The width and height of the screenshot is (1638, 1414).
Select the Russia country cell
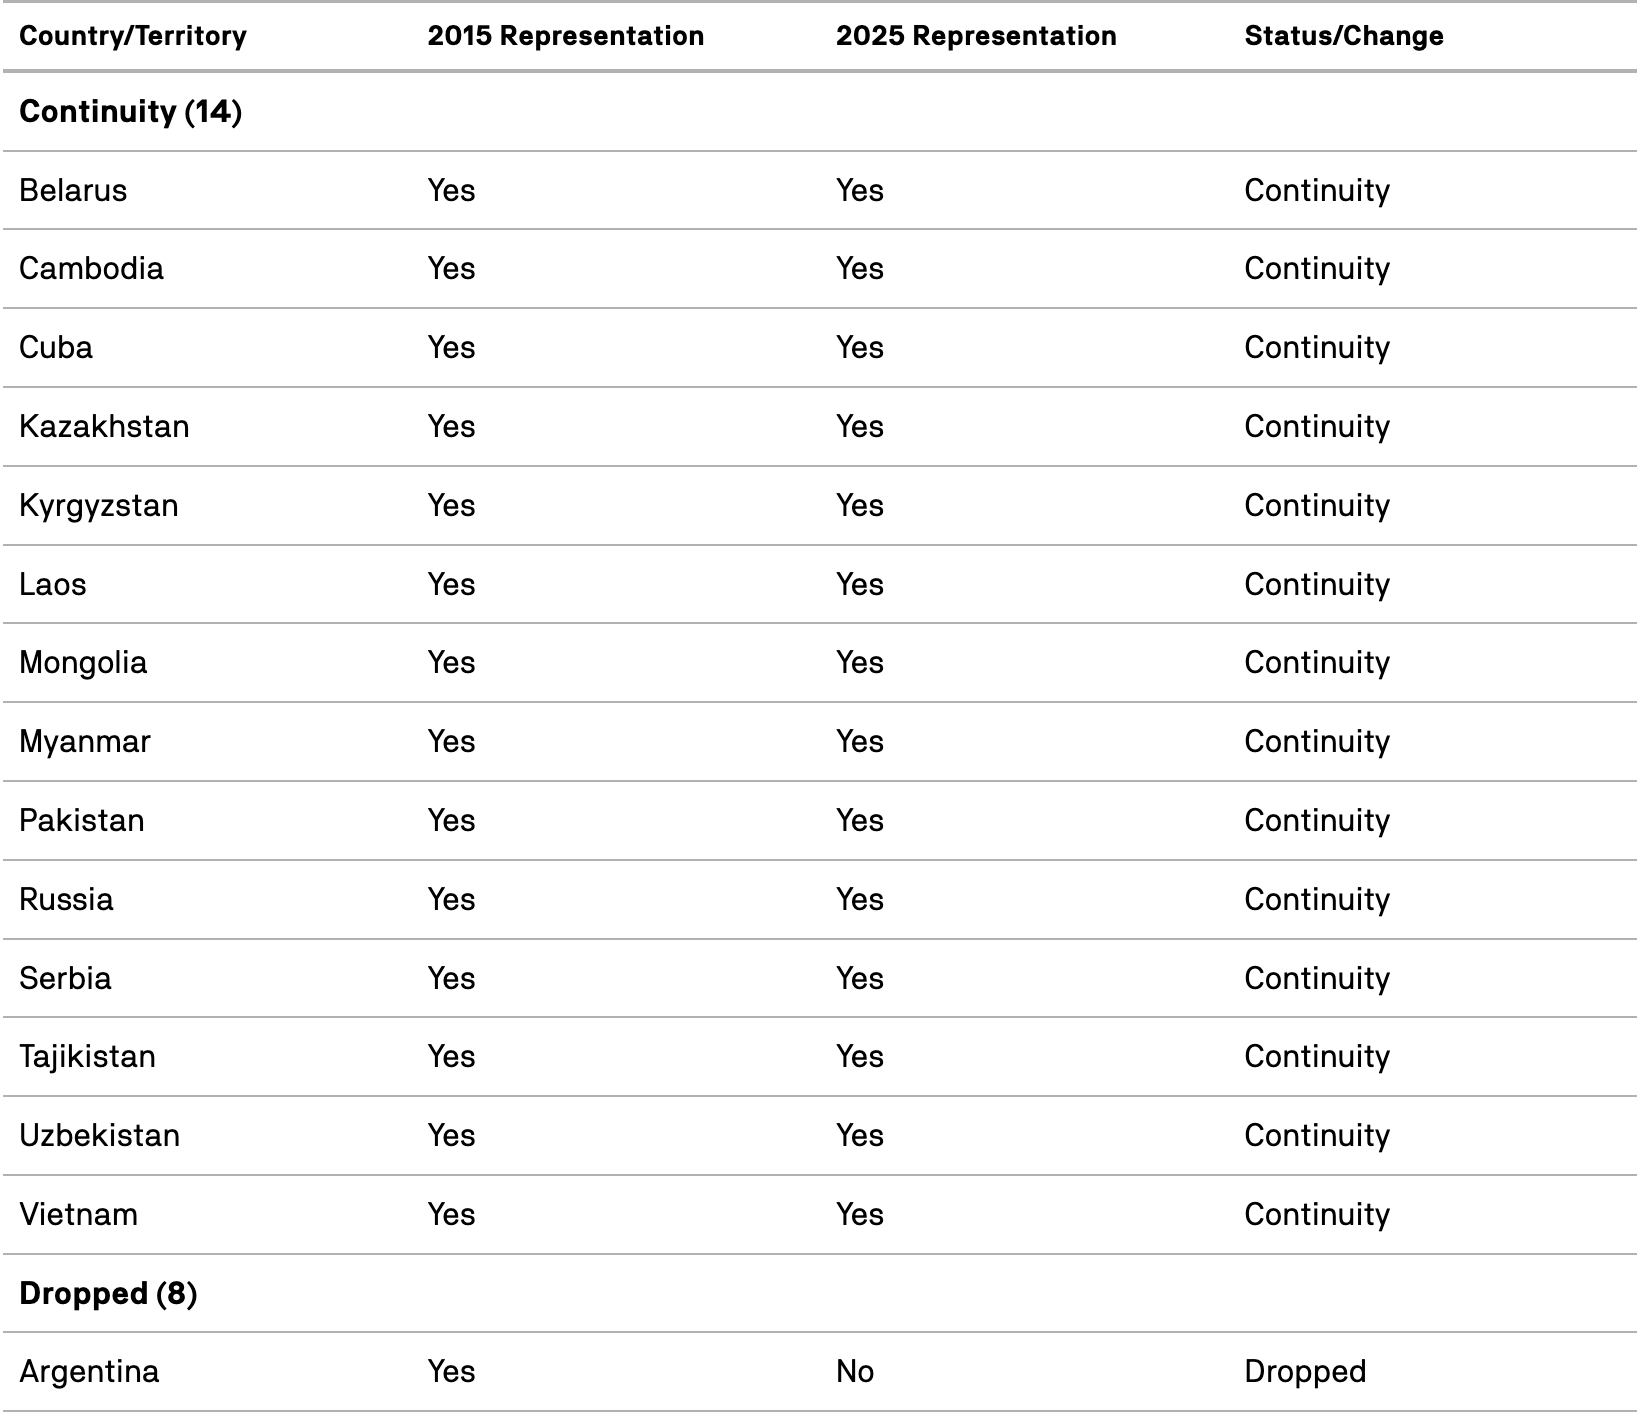[66, 899]
